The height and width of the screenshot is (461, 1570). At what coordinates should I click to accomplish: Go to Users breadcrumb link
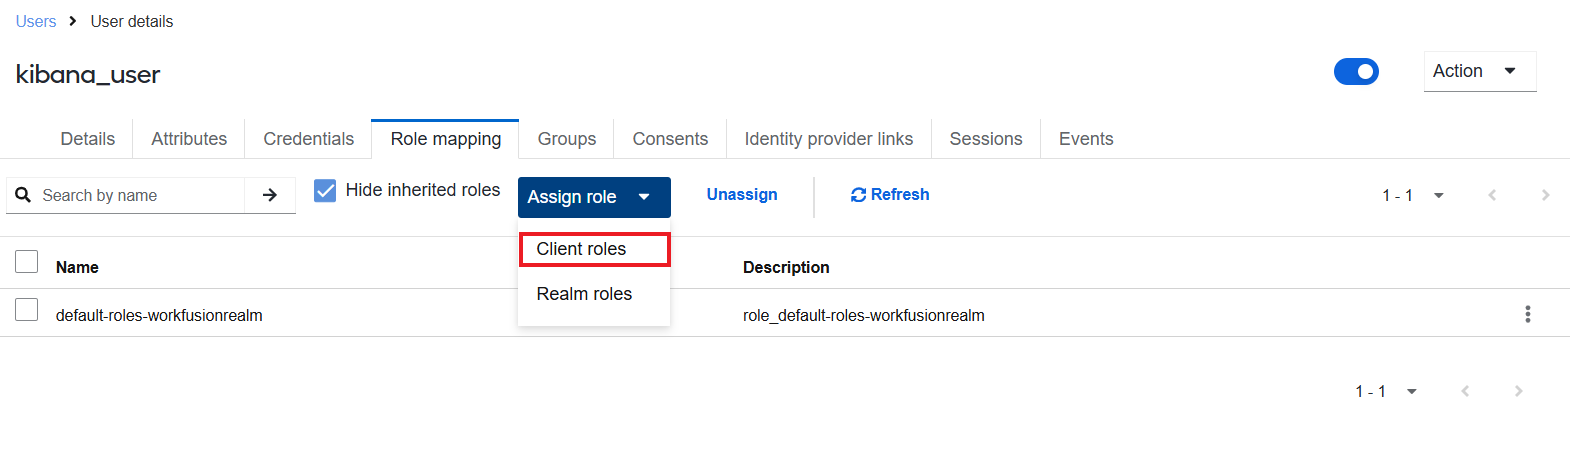(x=36, y=21)
